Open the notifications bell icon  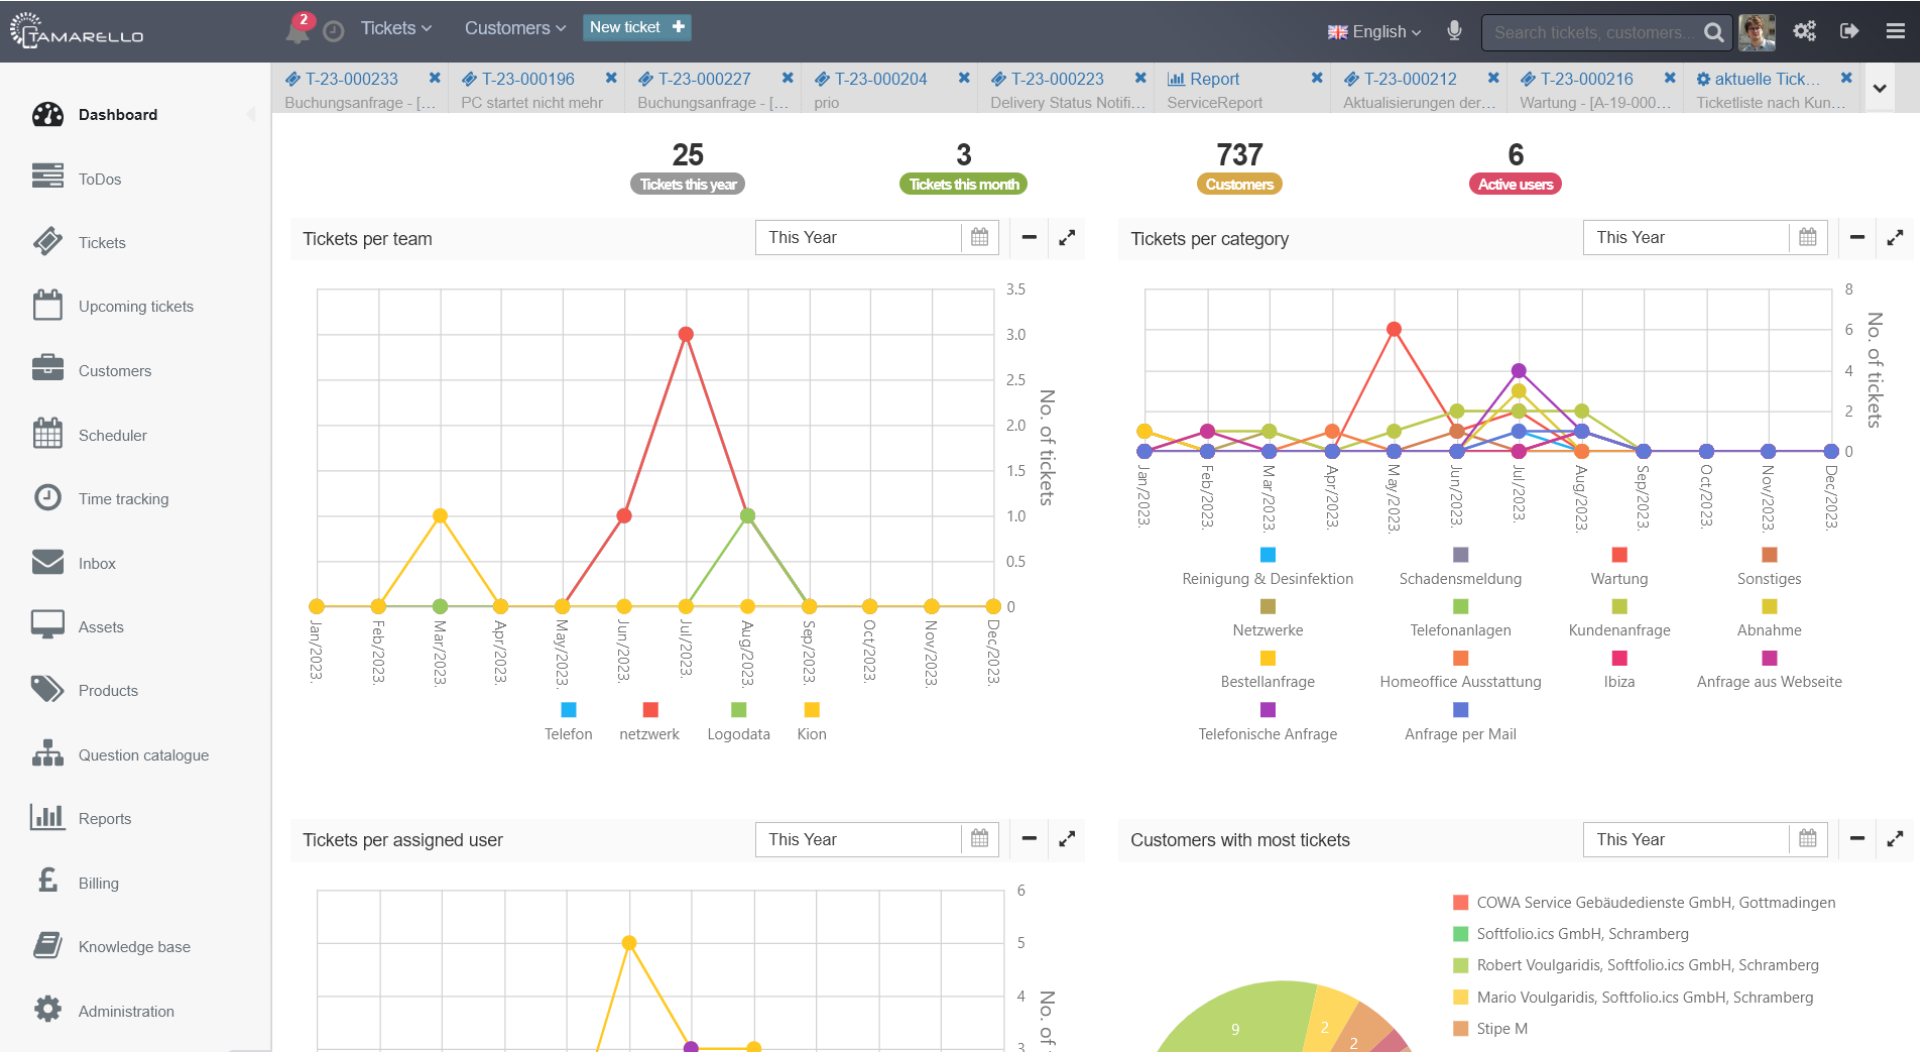(297, 29)
